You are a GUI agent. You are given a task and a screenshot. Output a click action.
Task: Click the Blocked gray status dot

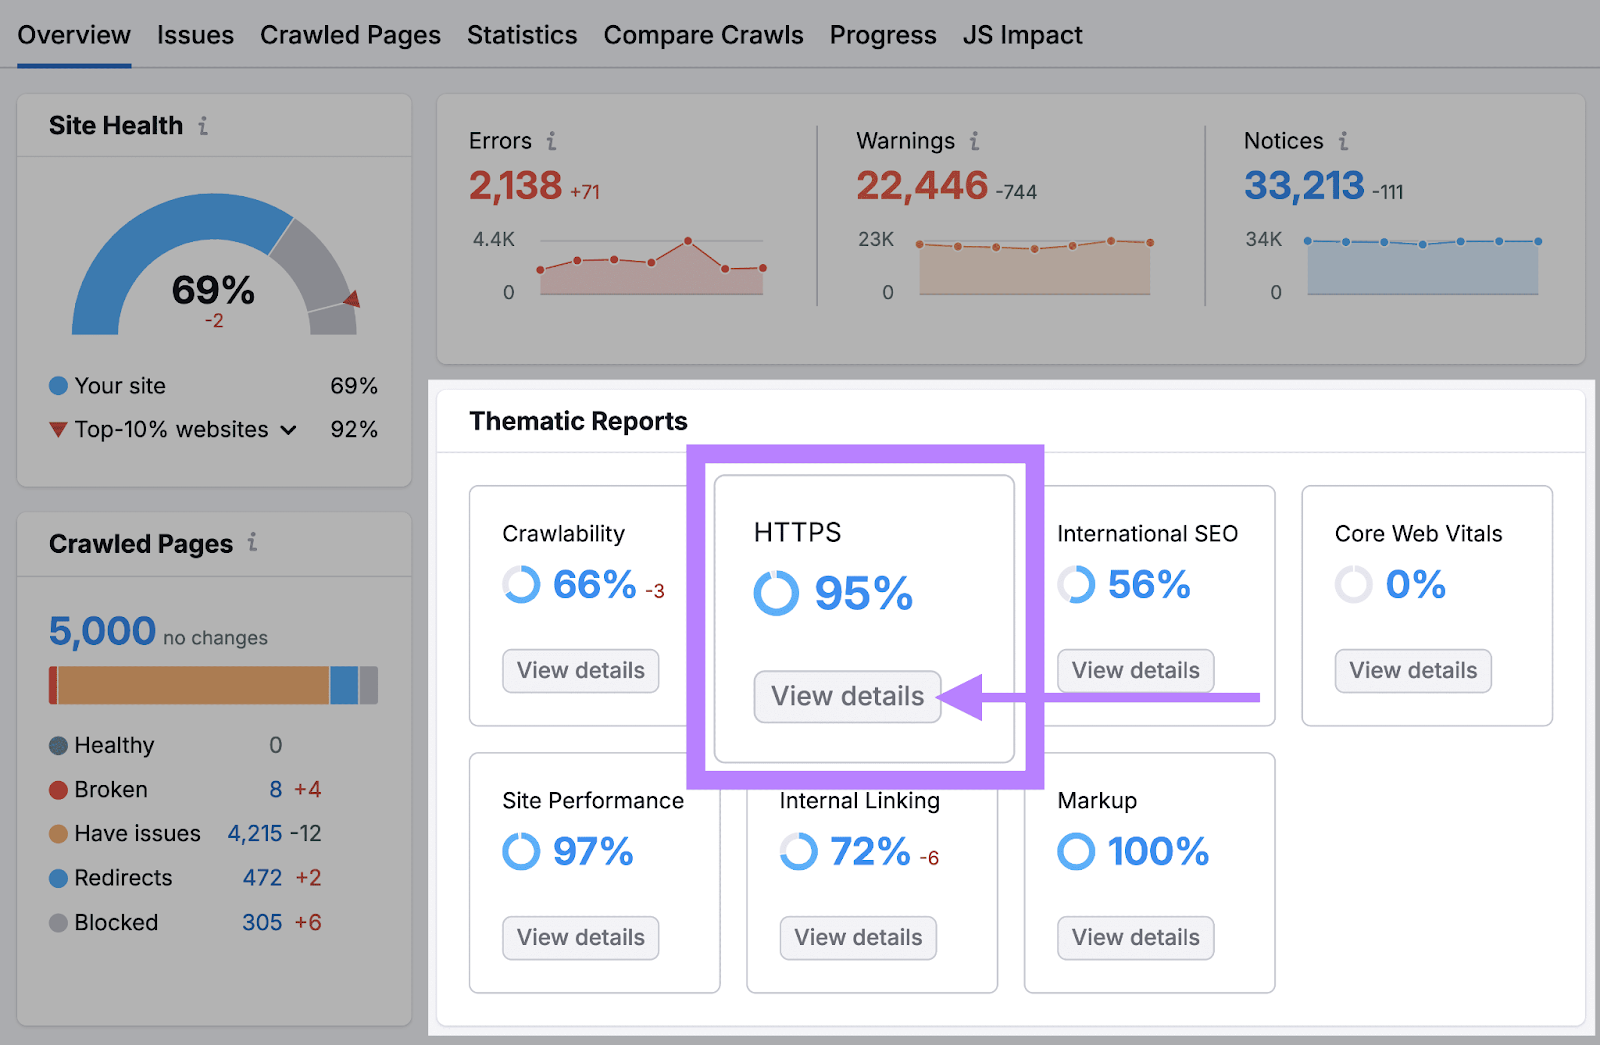click(x=58, y=923)
